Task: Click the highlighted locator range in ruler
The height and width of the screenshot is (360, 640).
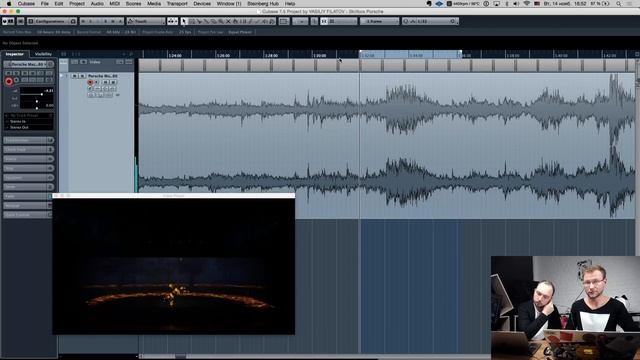Action: click(410, 55)
